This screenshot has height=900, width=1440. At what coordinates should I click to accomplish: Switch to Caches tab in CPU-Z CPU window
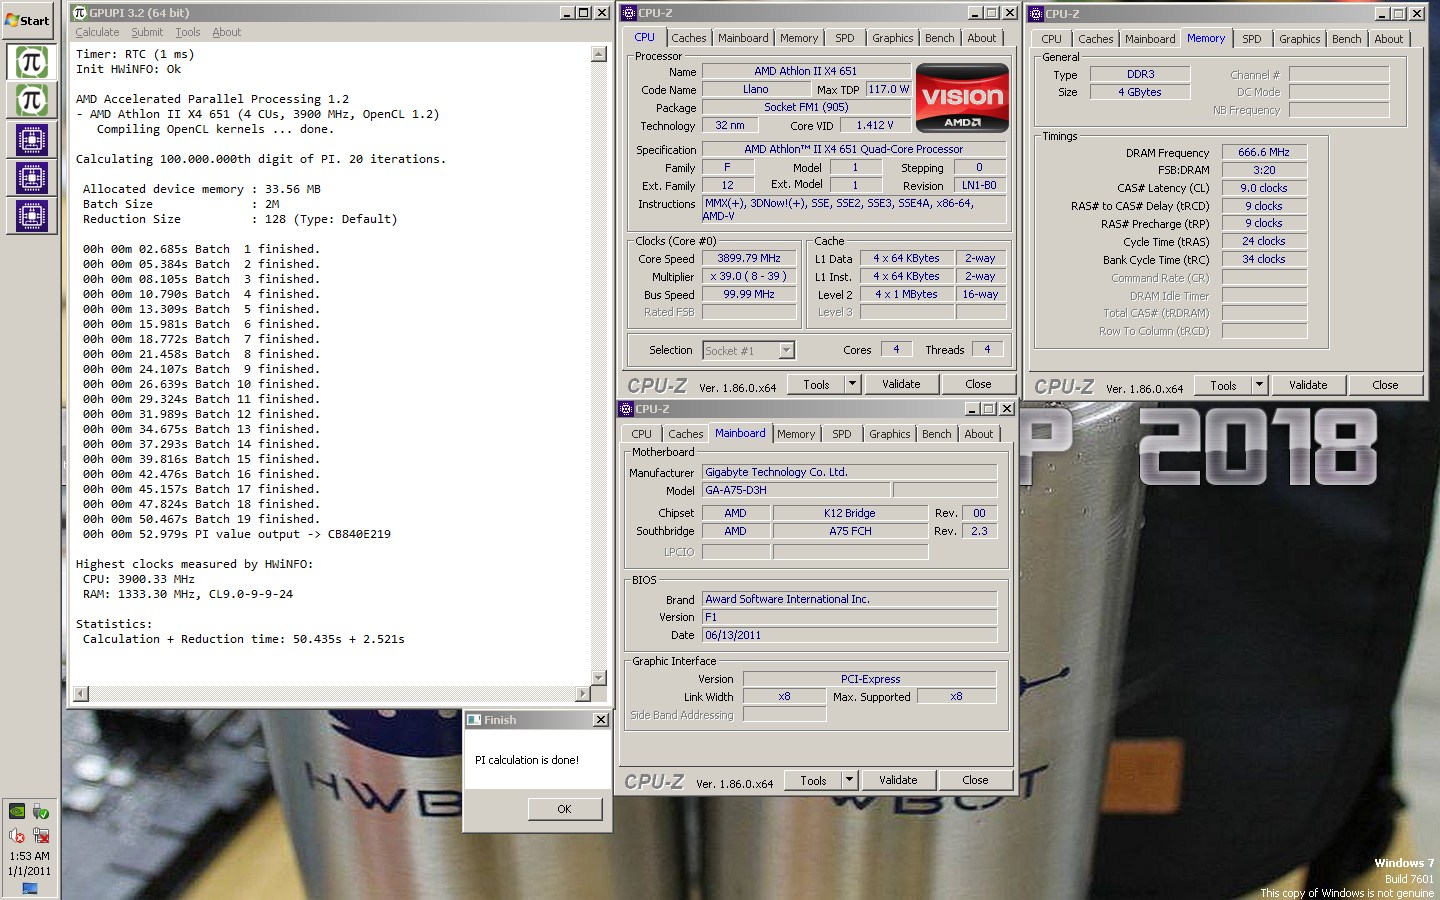click(689, 38)
